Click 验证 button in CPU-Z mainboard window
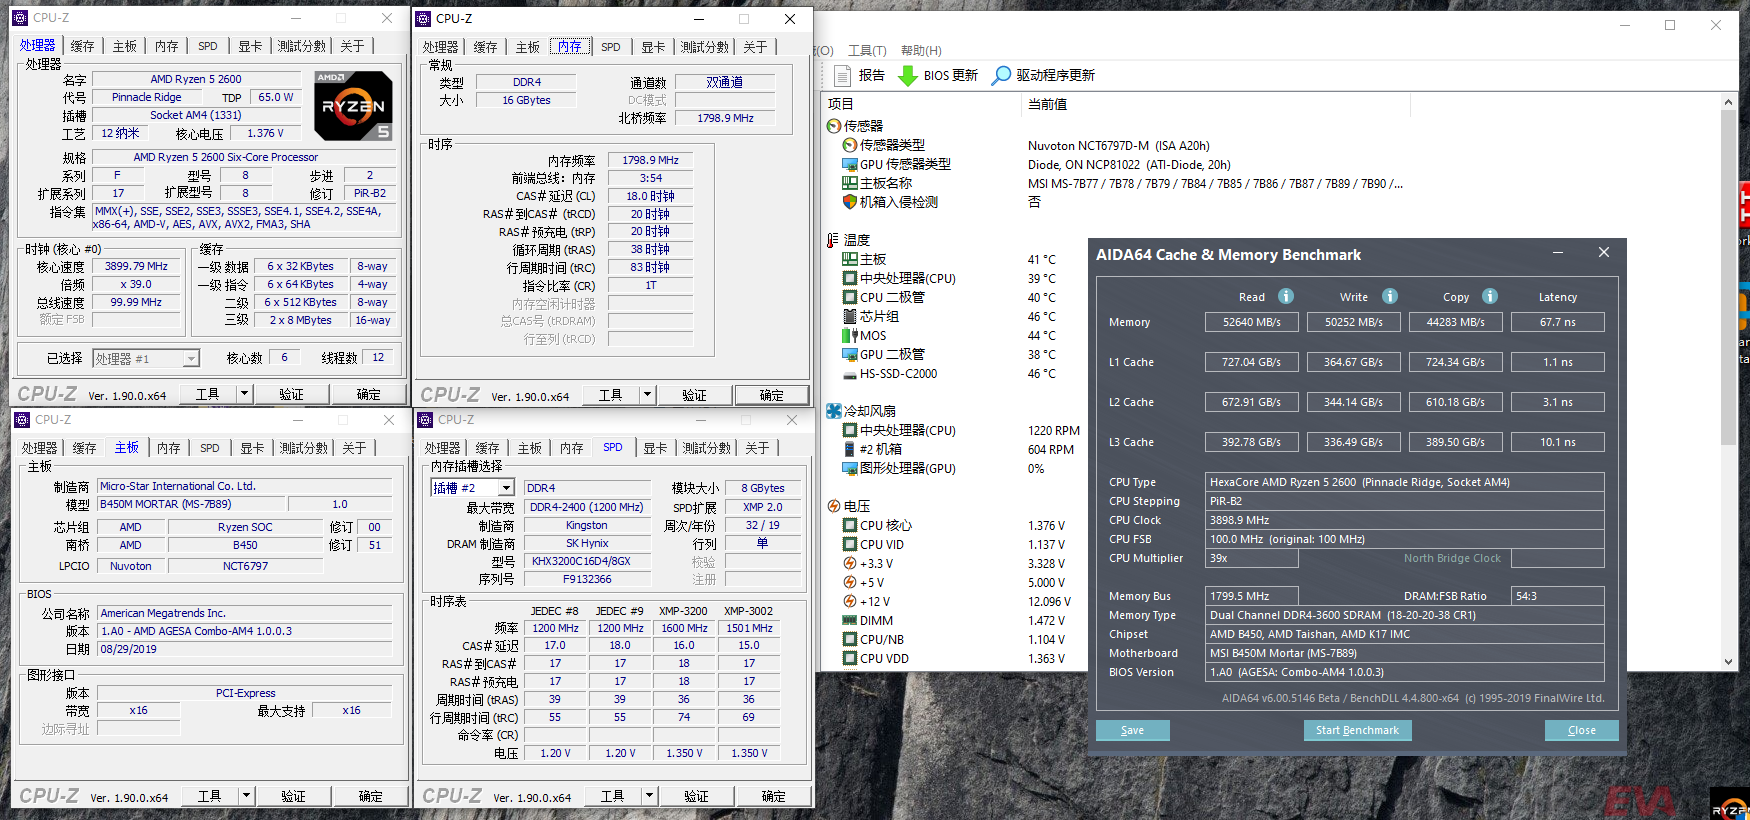Screen dimensions: 1750x820 tap(293, 796)
